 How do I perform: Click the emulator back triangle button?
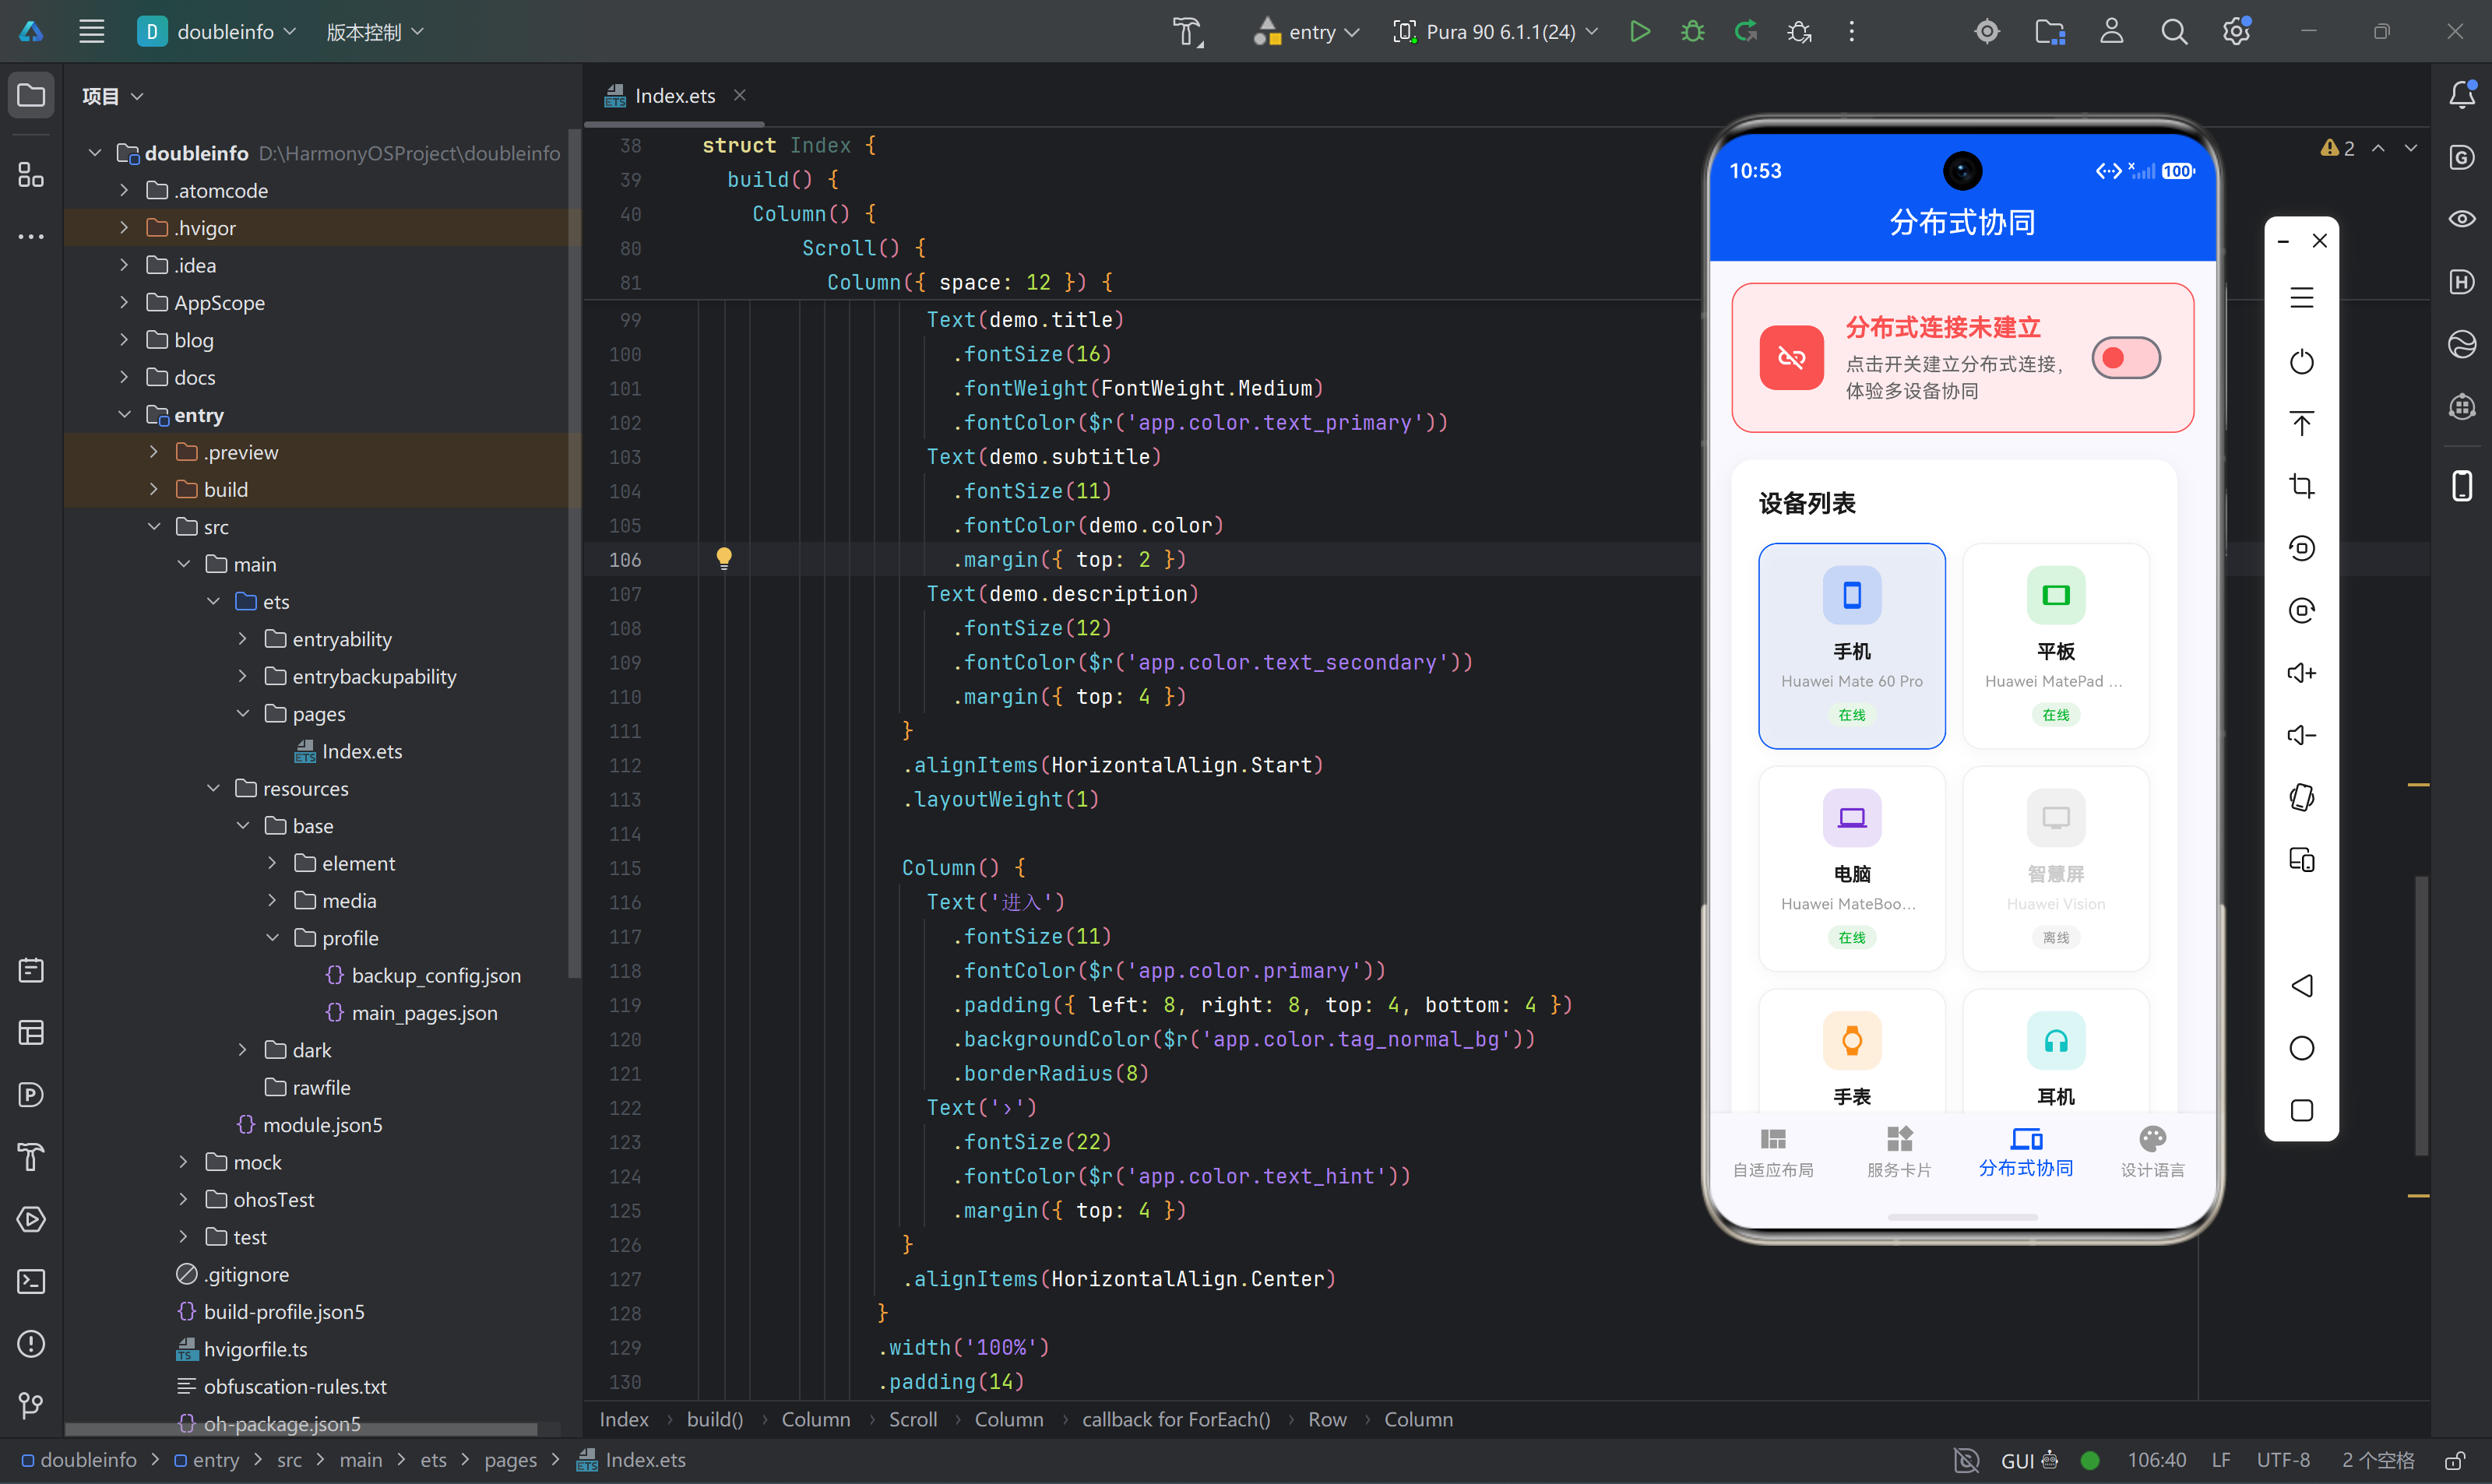2302,985
